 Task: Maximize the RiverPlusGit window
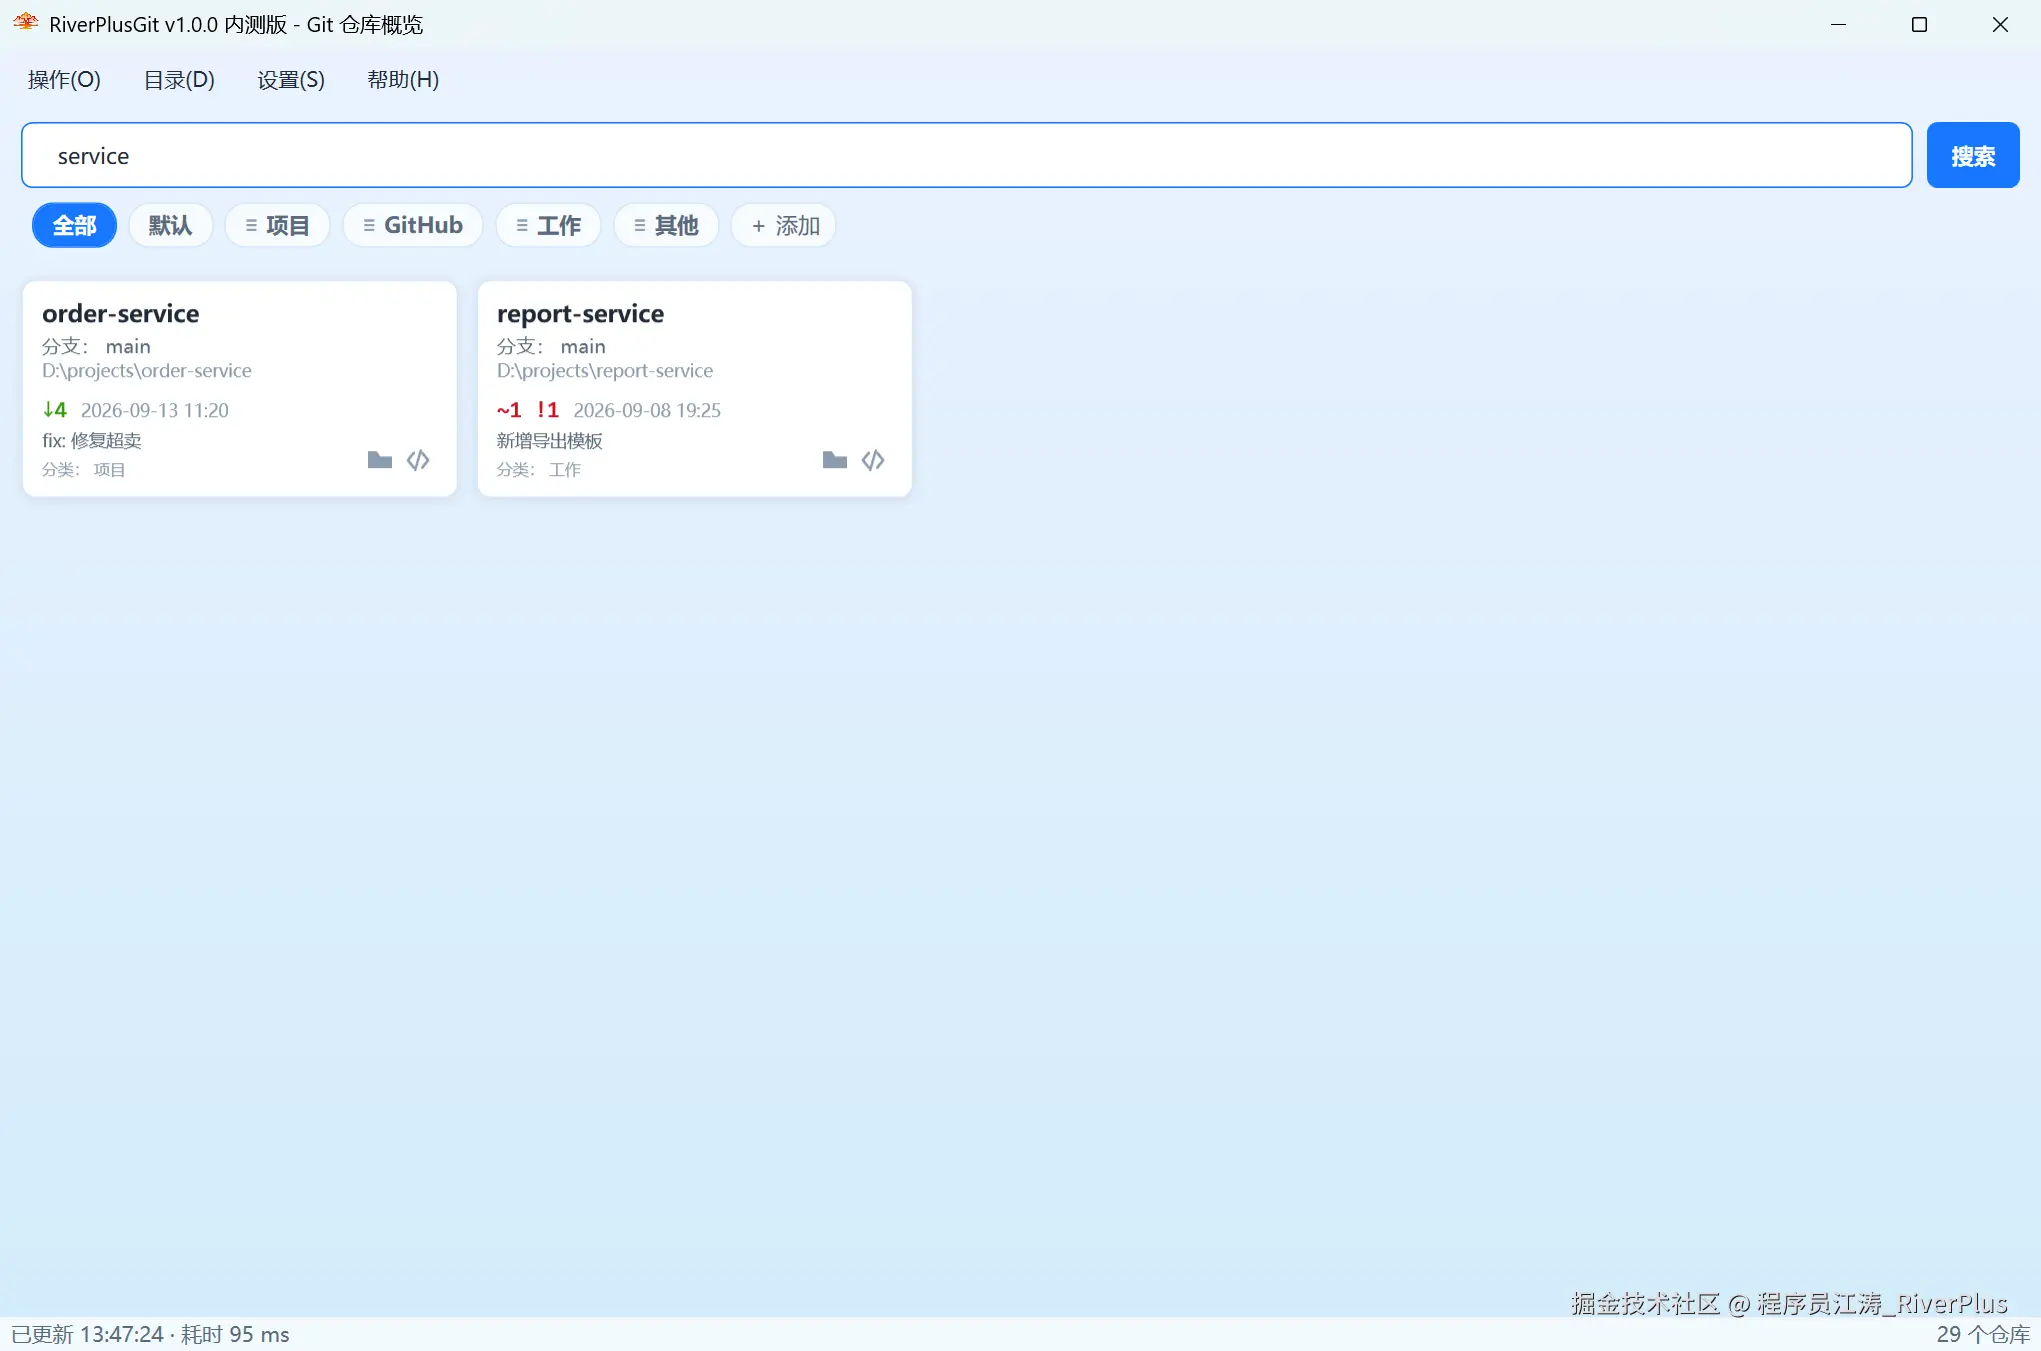1919,25
